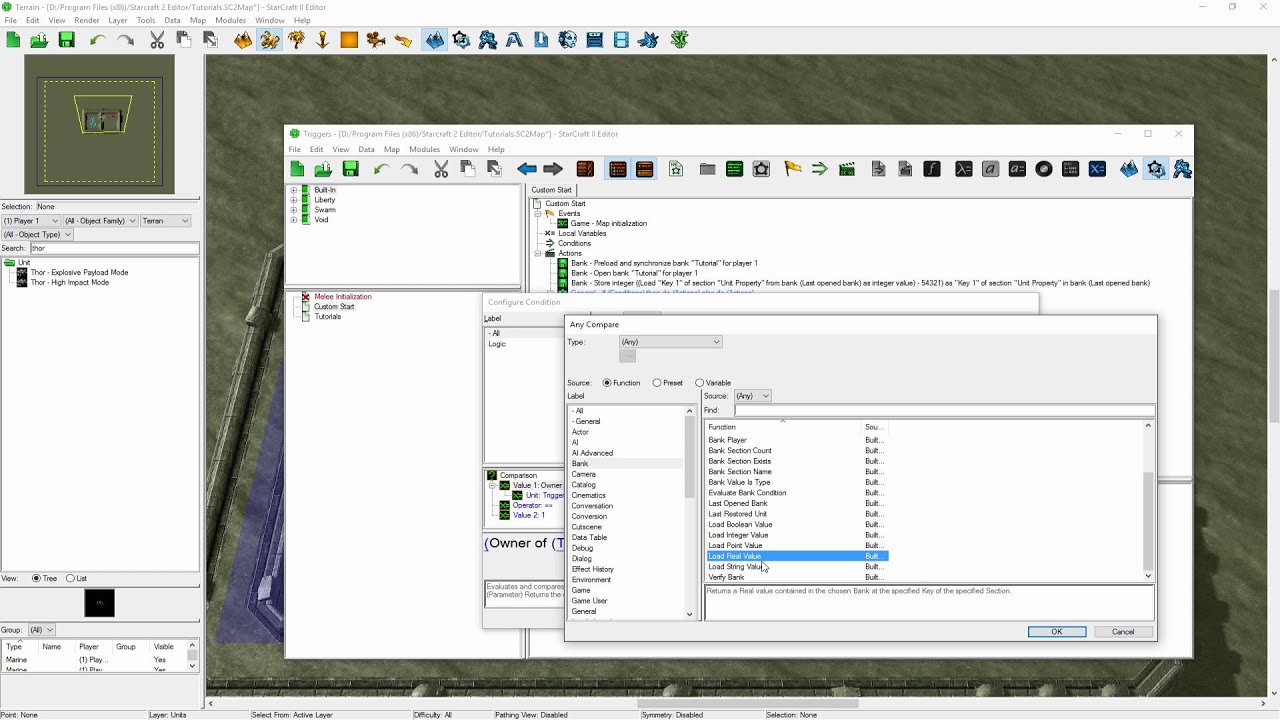Open the Text module 'A' icon
Viewport: 1280px width, 720px height.
pos(514,40)
